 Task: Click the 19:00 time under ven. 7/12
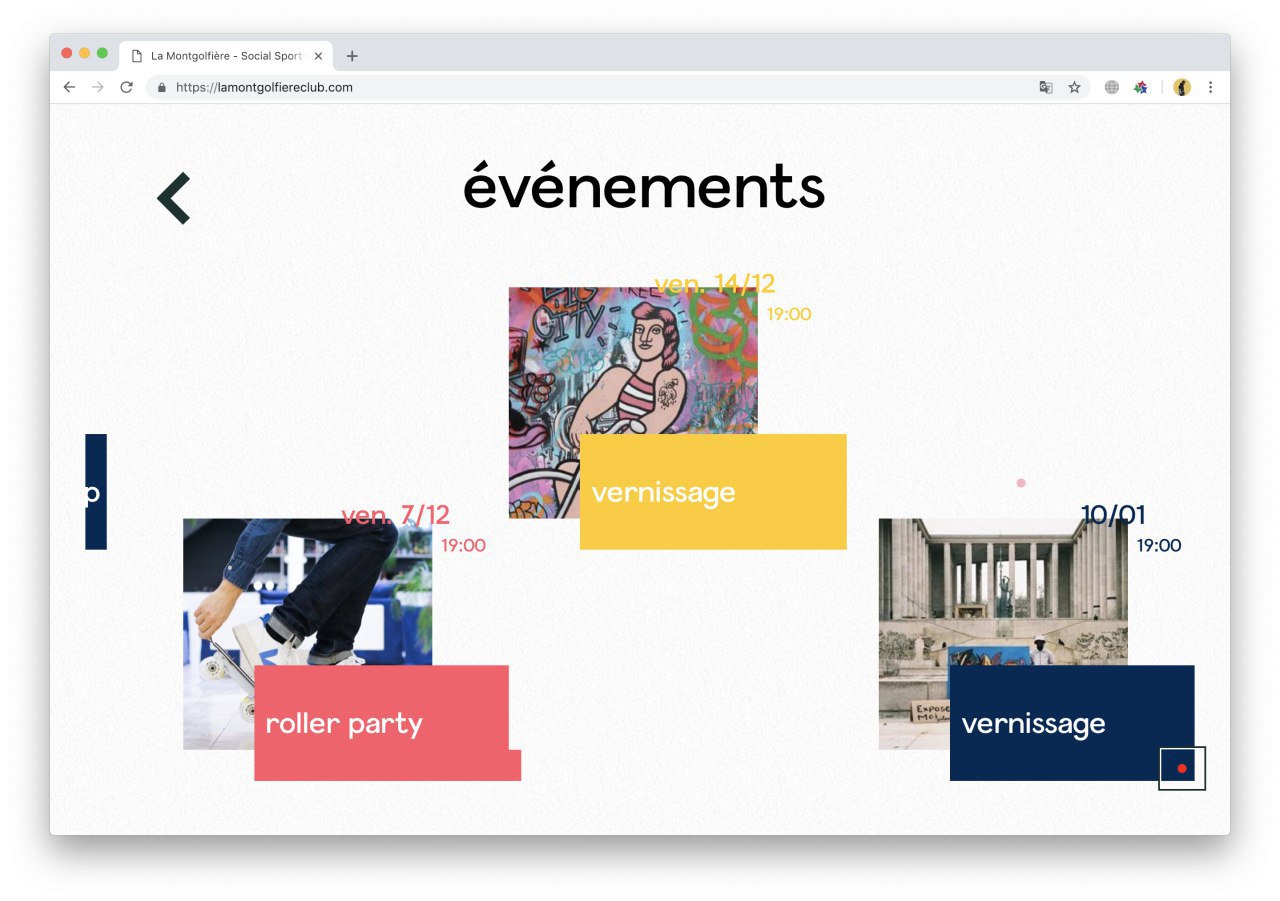(464, 545)
